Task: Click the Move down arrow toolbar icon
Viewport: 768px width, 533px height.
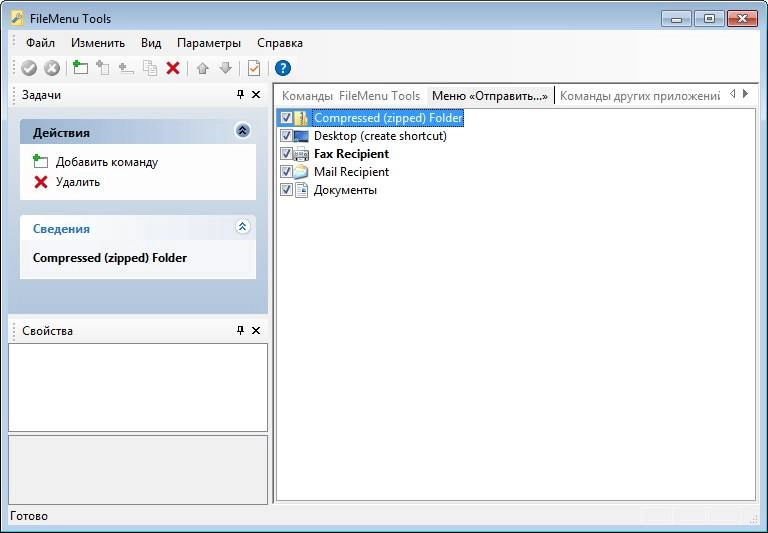Action: [x=225, y=68]
